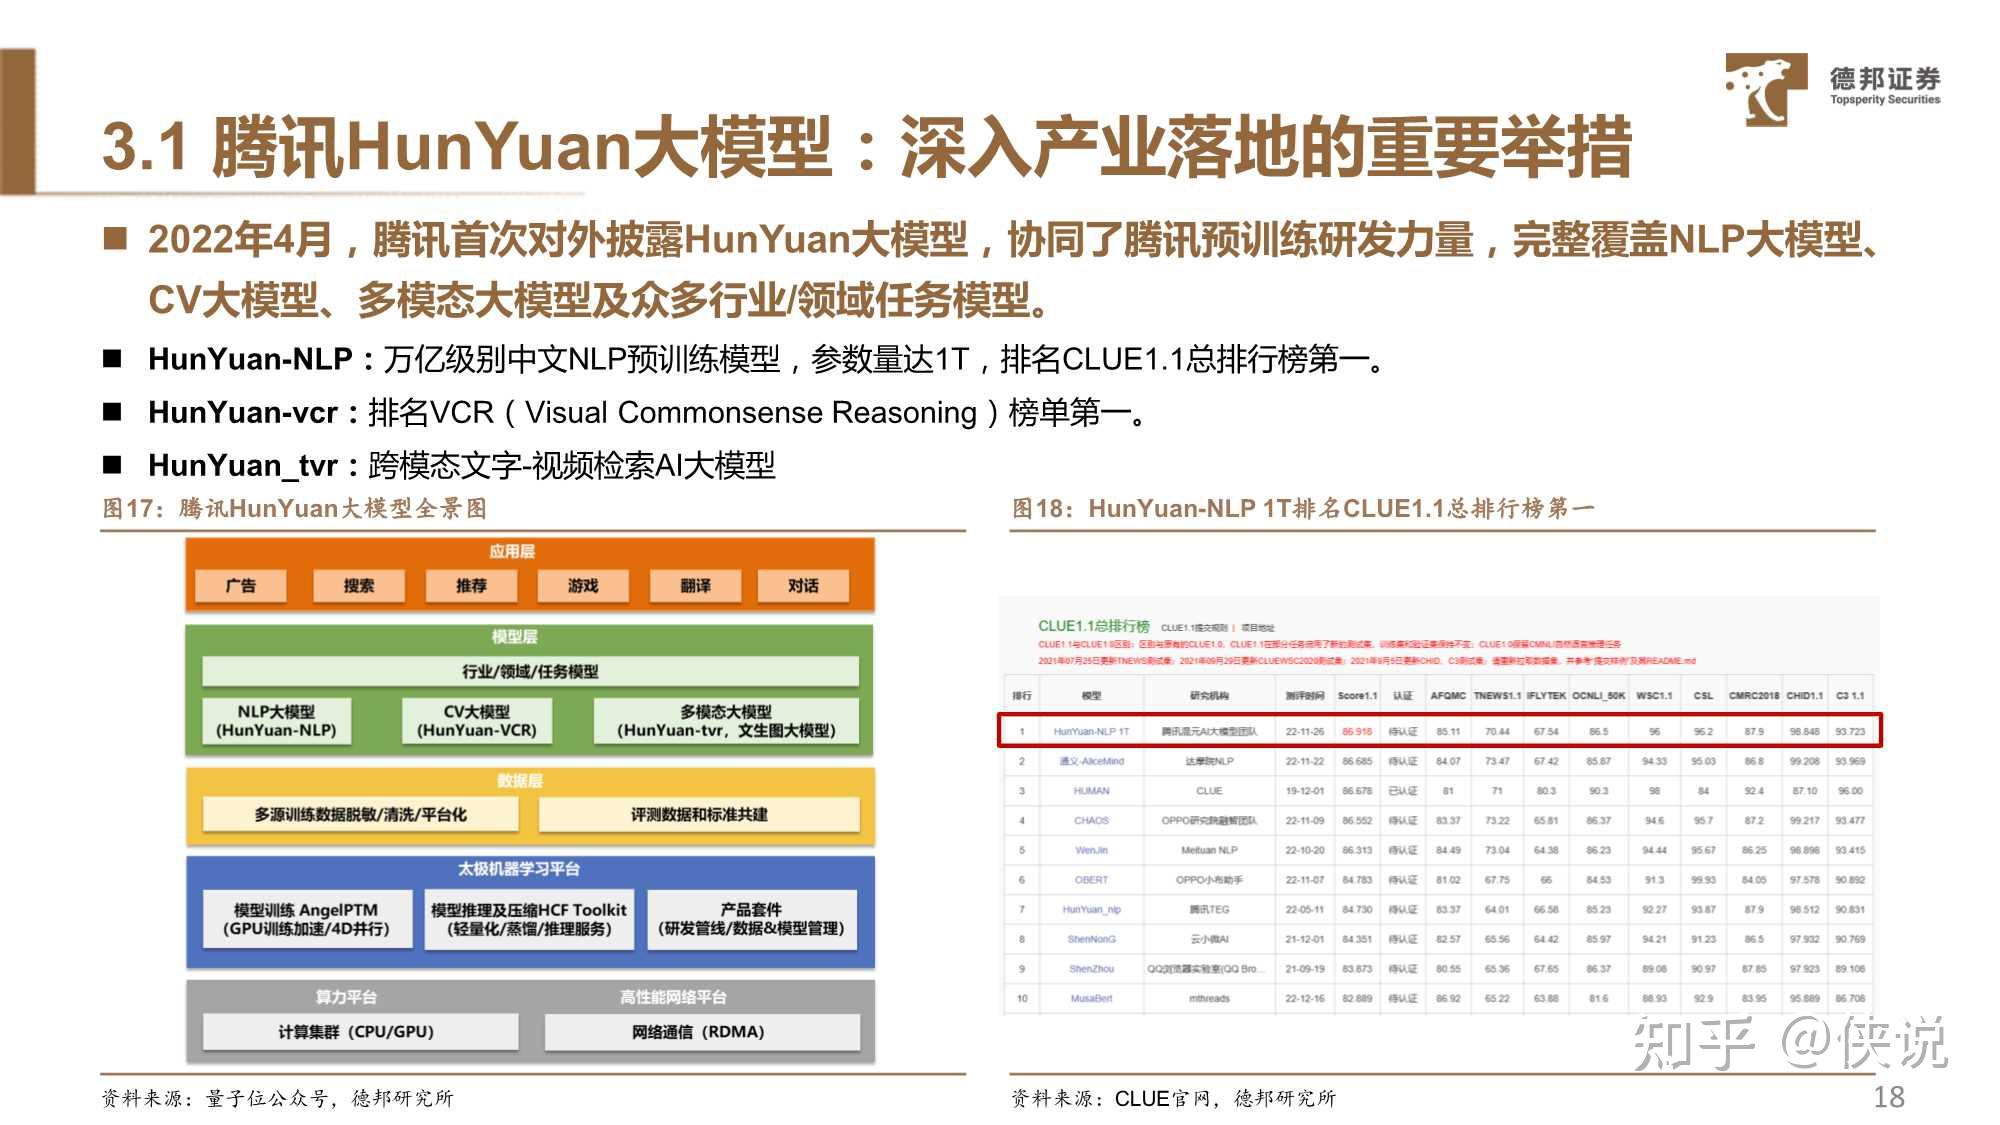Viewport: 2000px width, 1125px height.
Task: Click the red score 86.918 cell
Action: click(x=1357, y=732)
